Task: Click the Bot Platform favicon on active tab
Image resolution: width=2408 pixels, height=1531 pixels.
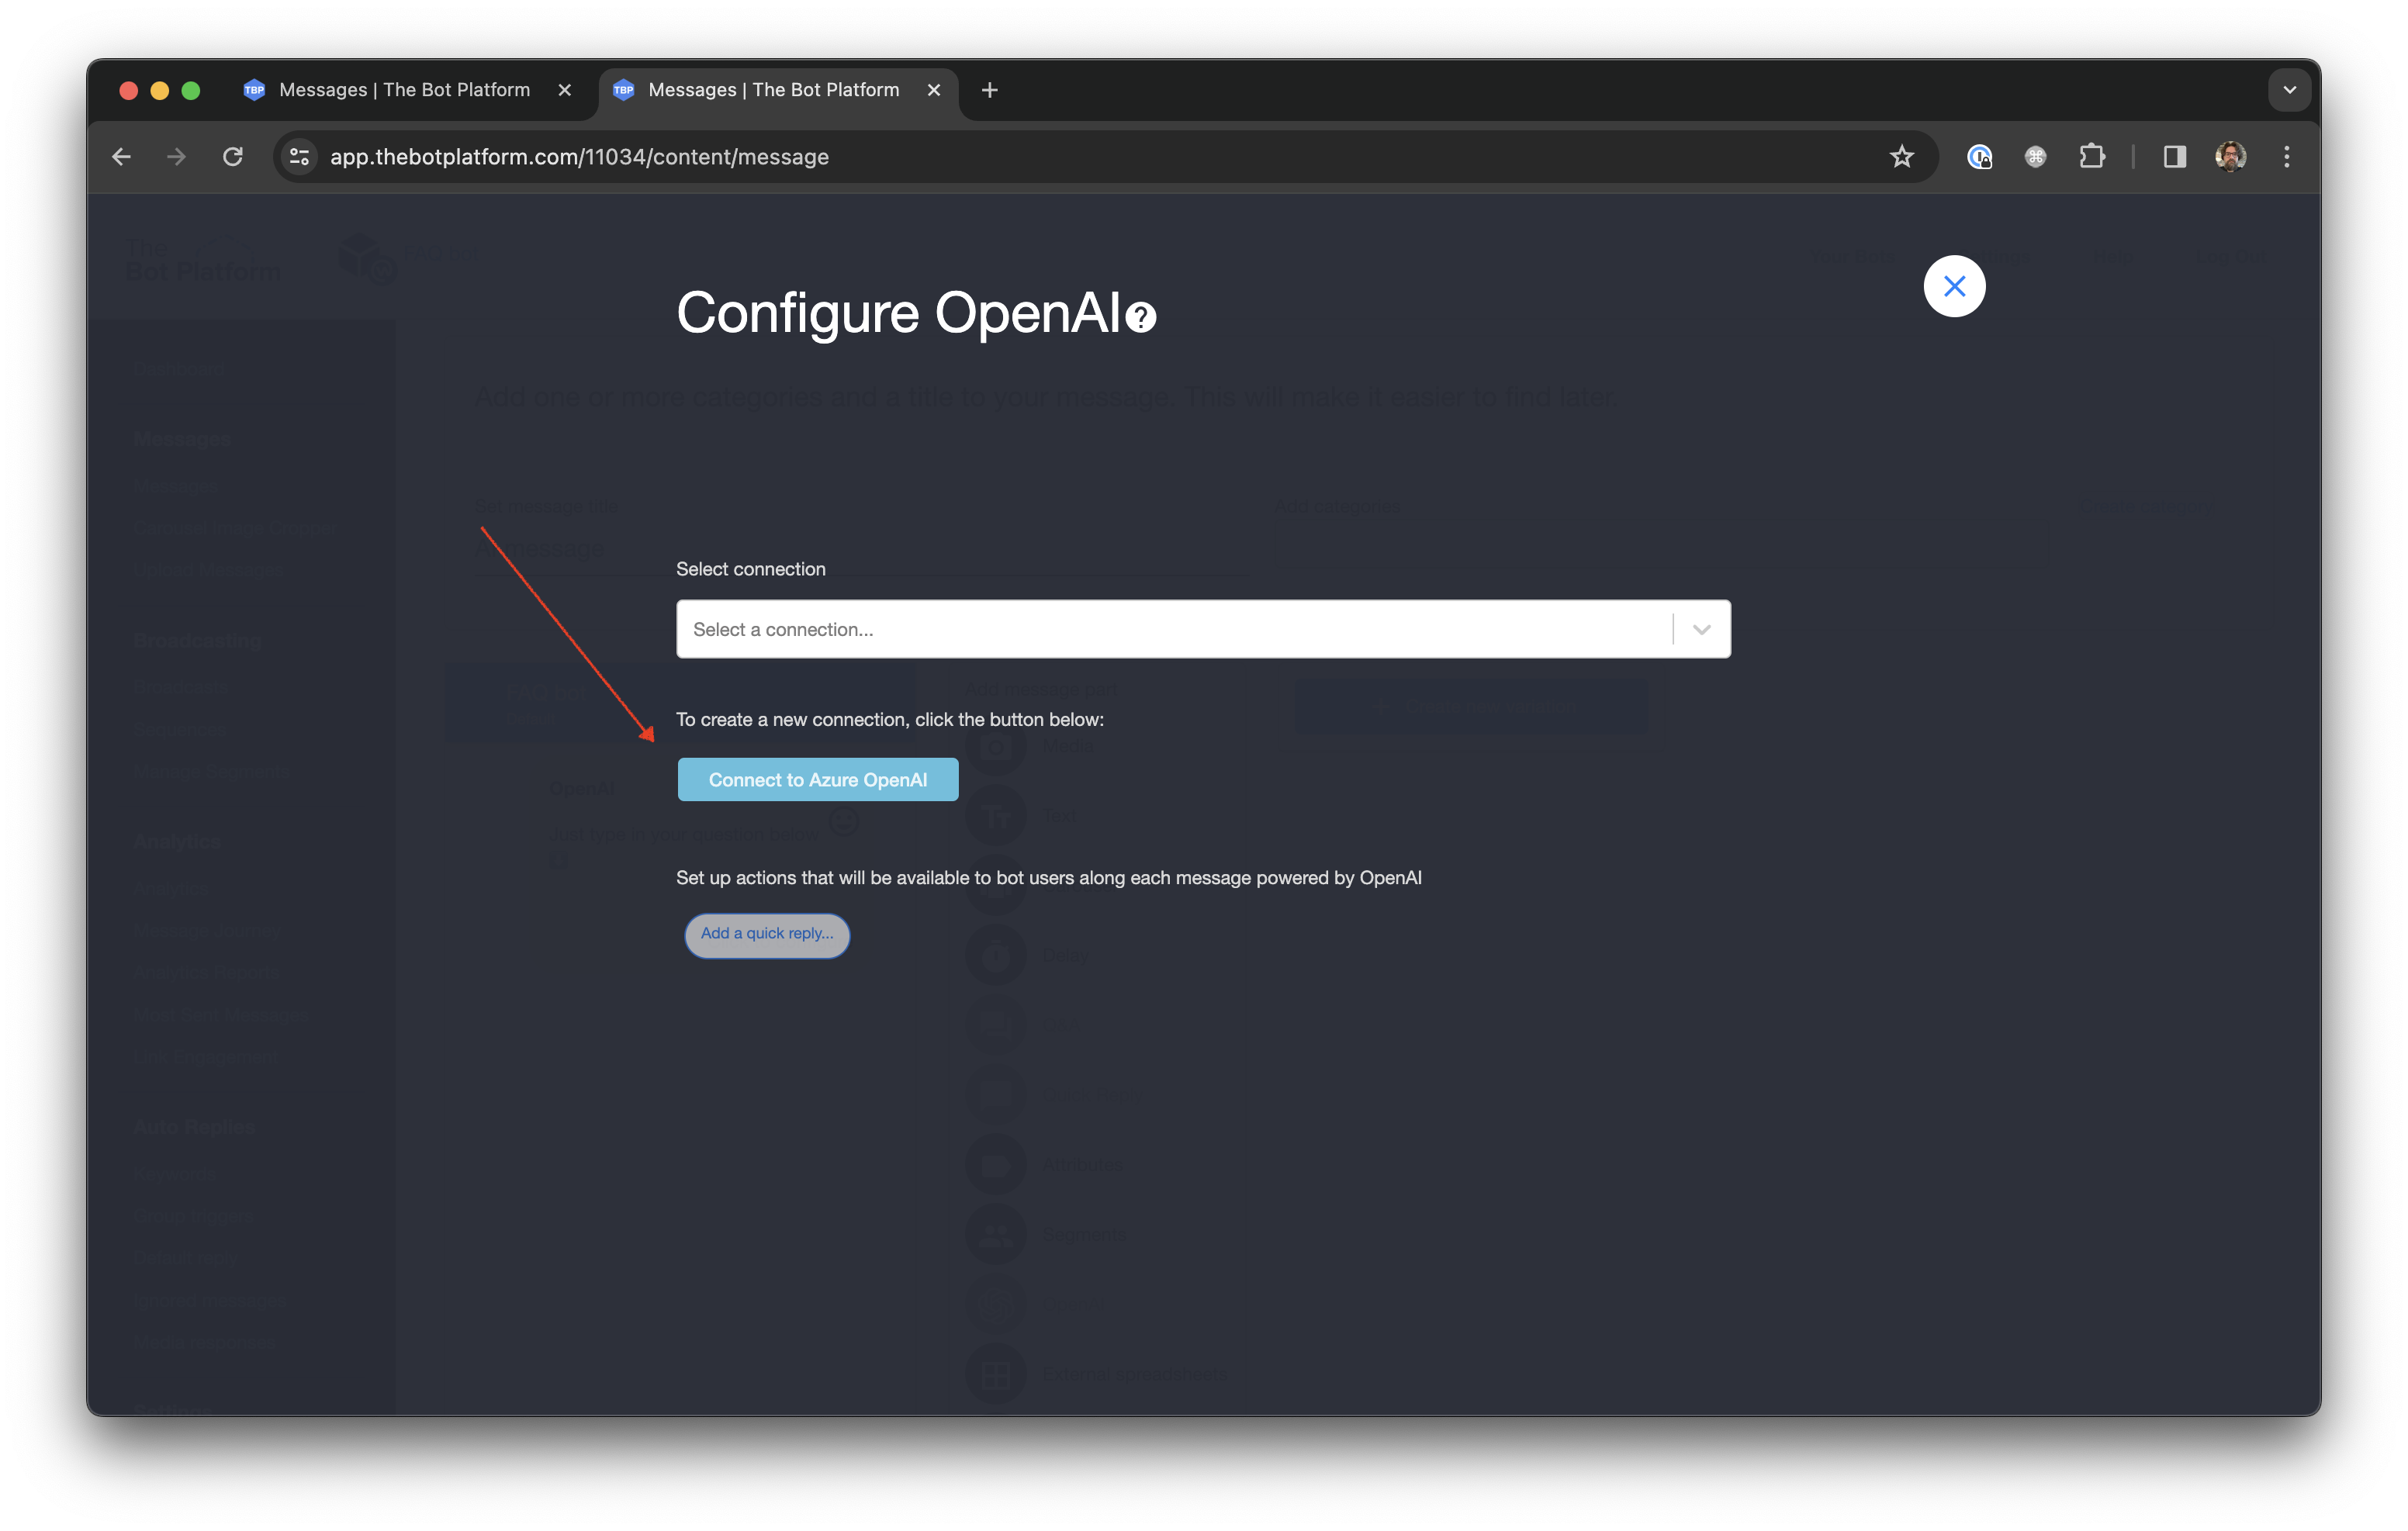Action: tap(623, 90)
